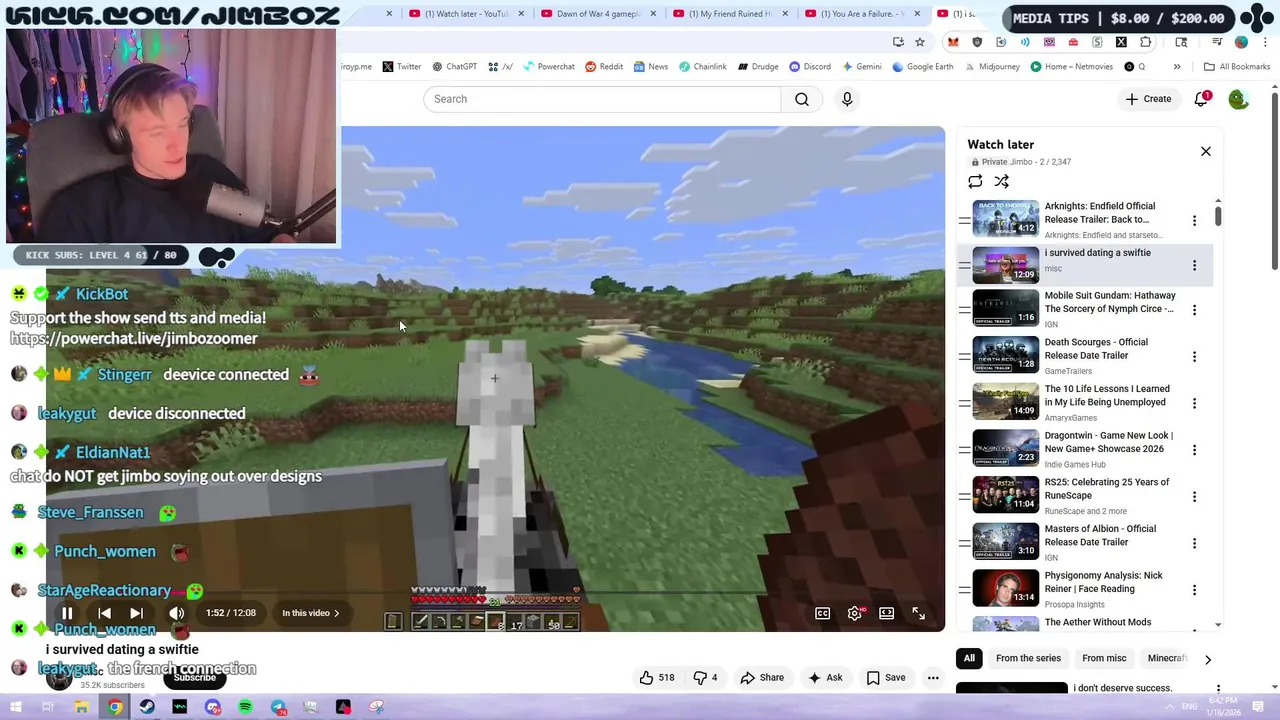
Task: Open options for Dragontwin playlist item
Action: 1194,450
